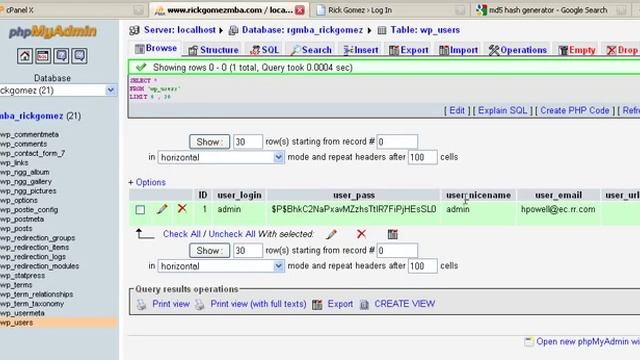Open the upper horizontal display mode dropdown
The height and width of the screenshot is (360, 640).
point(278,157)
